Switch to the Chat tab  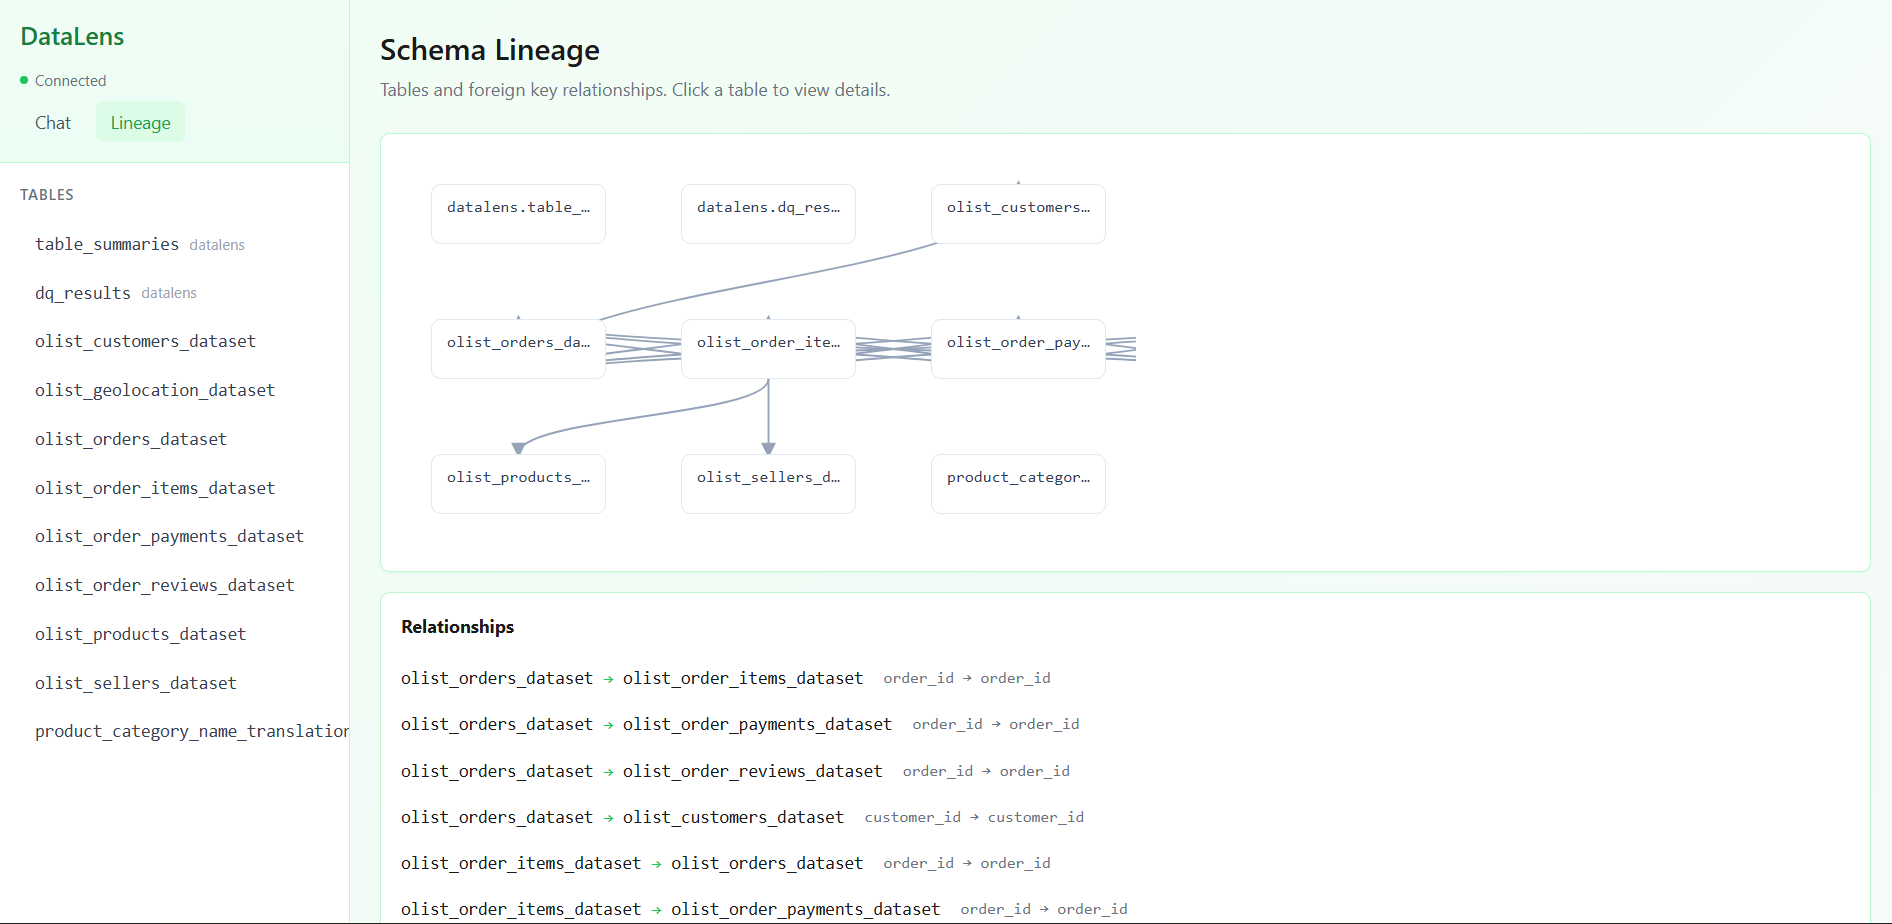click(x=52, y=122)
